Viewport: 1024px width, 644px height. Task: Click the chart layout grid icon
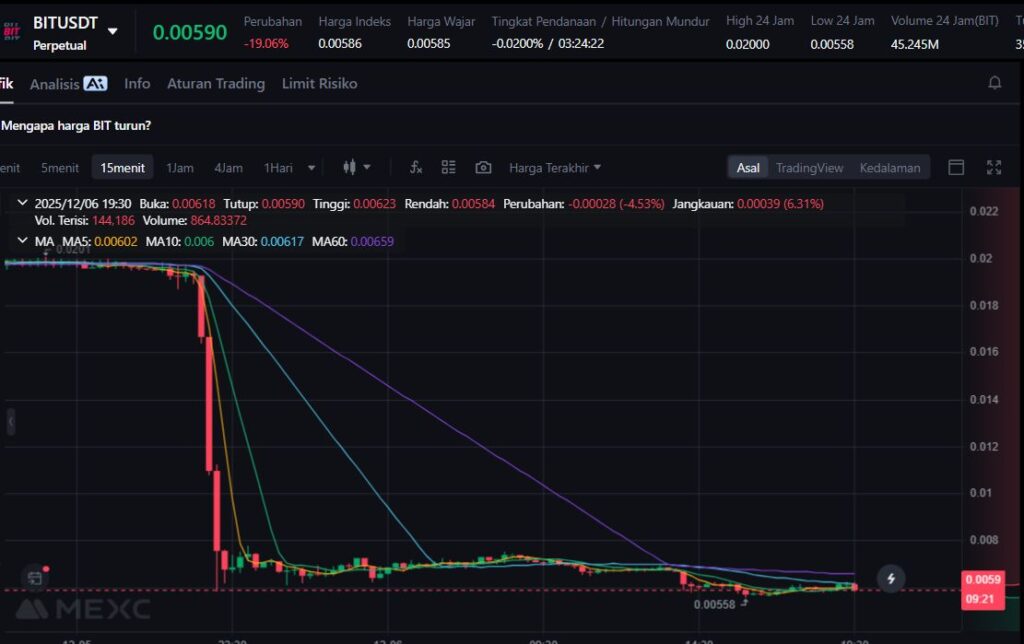pos(449,168)
